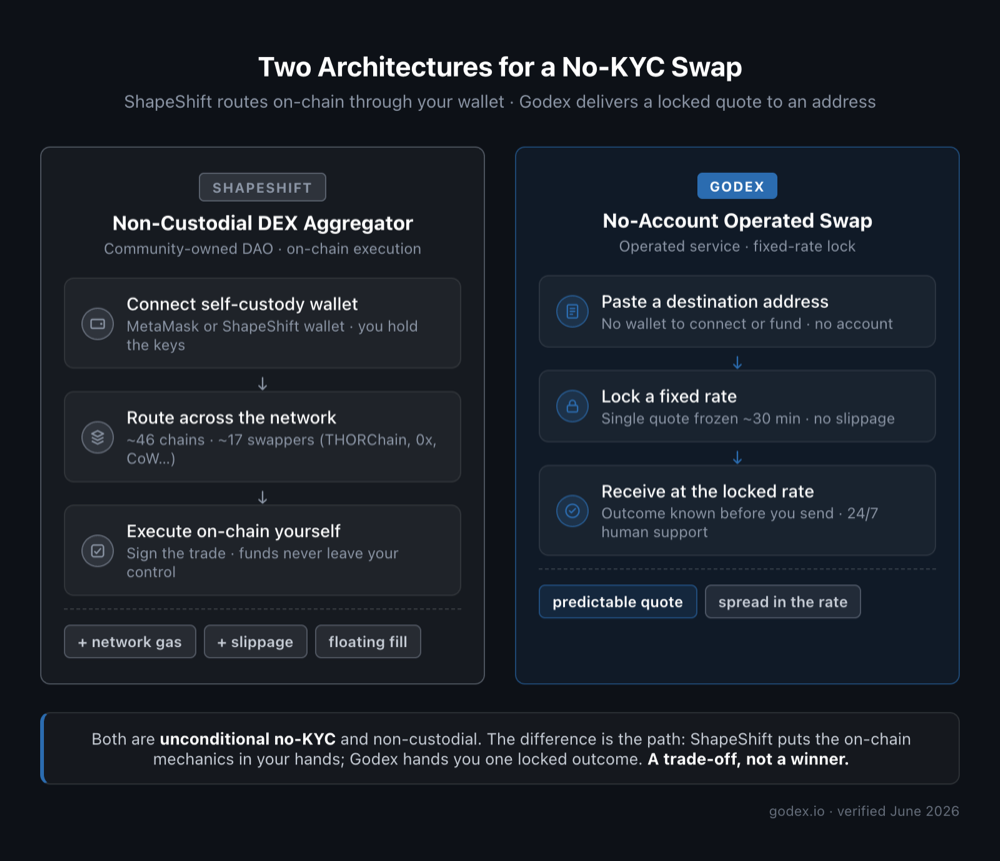Click 'A trade-off, not a winner.' text
The image size is (1000, 861).
pos(747,760)
